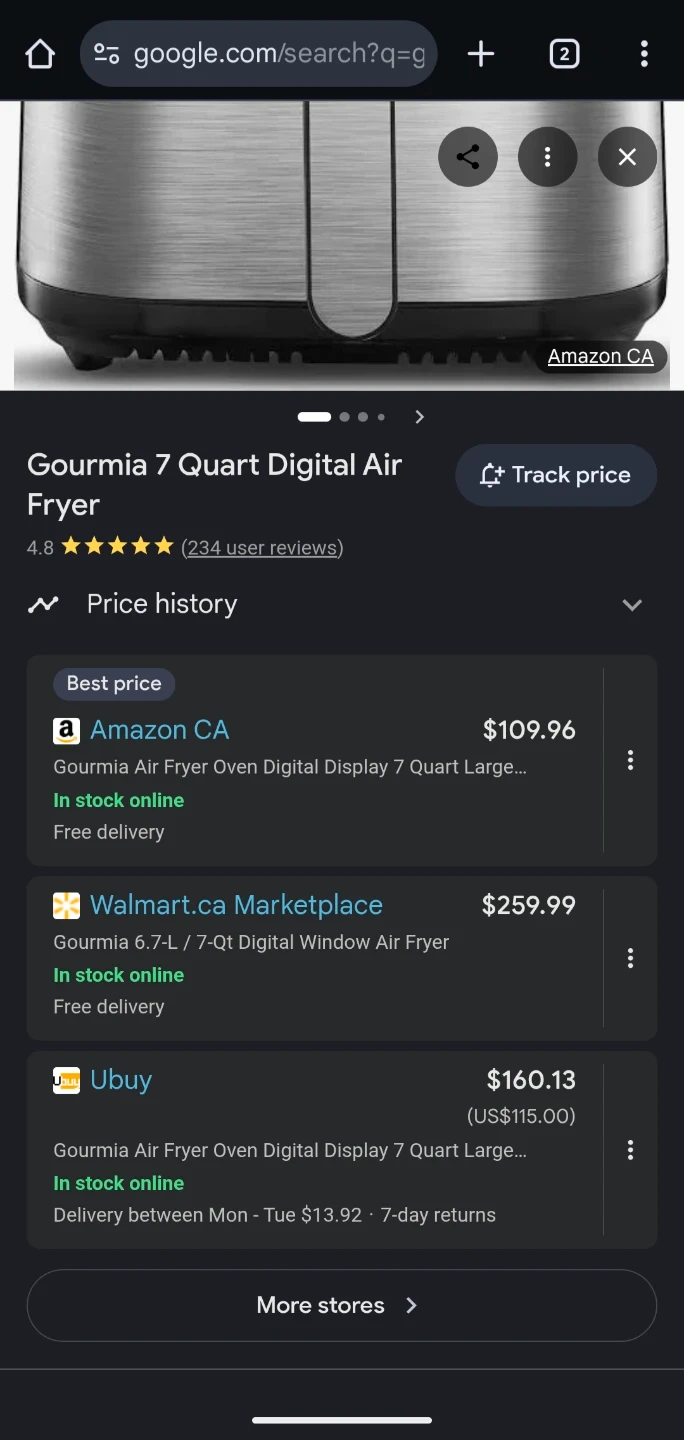Tap the Amazon CA image source label
Screen dimensions: 684x1440
[x=600, y=357]
